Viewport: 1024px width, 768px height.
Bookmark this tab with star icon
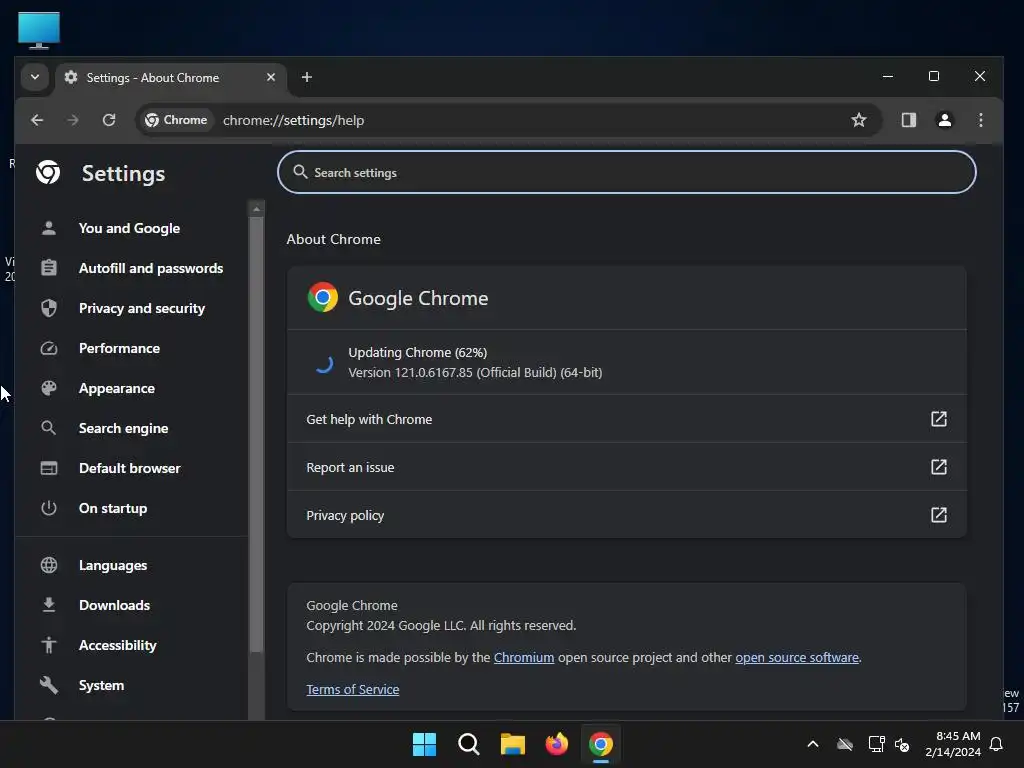coord(859,120)
